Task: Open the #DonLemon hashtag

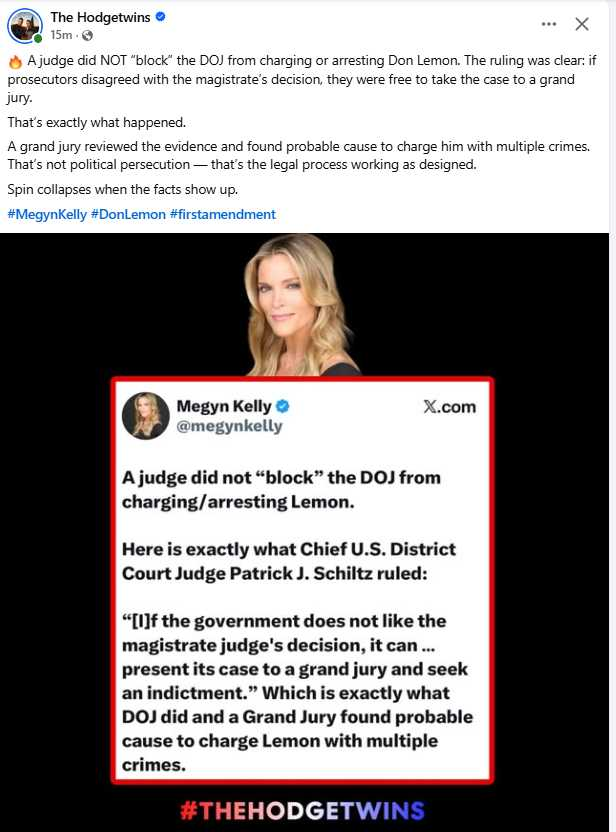Action: pos(128,214)
